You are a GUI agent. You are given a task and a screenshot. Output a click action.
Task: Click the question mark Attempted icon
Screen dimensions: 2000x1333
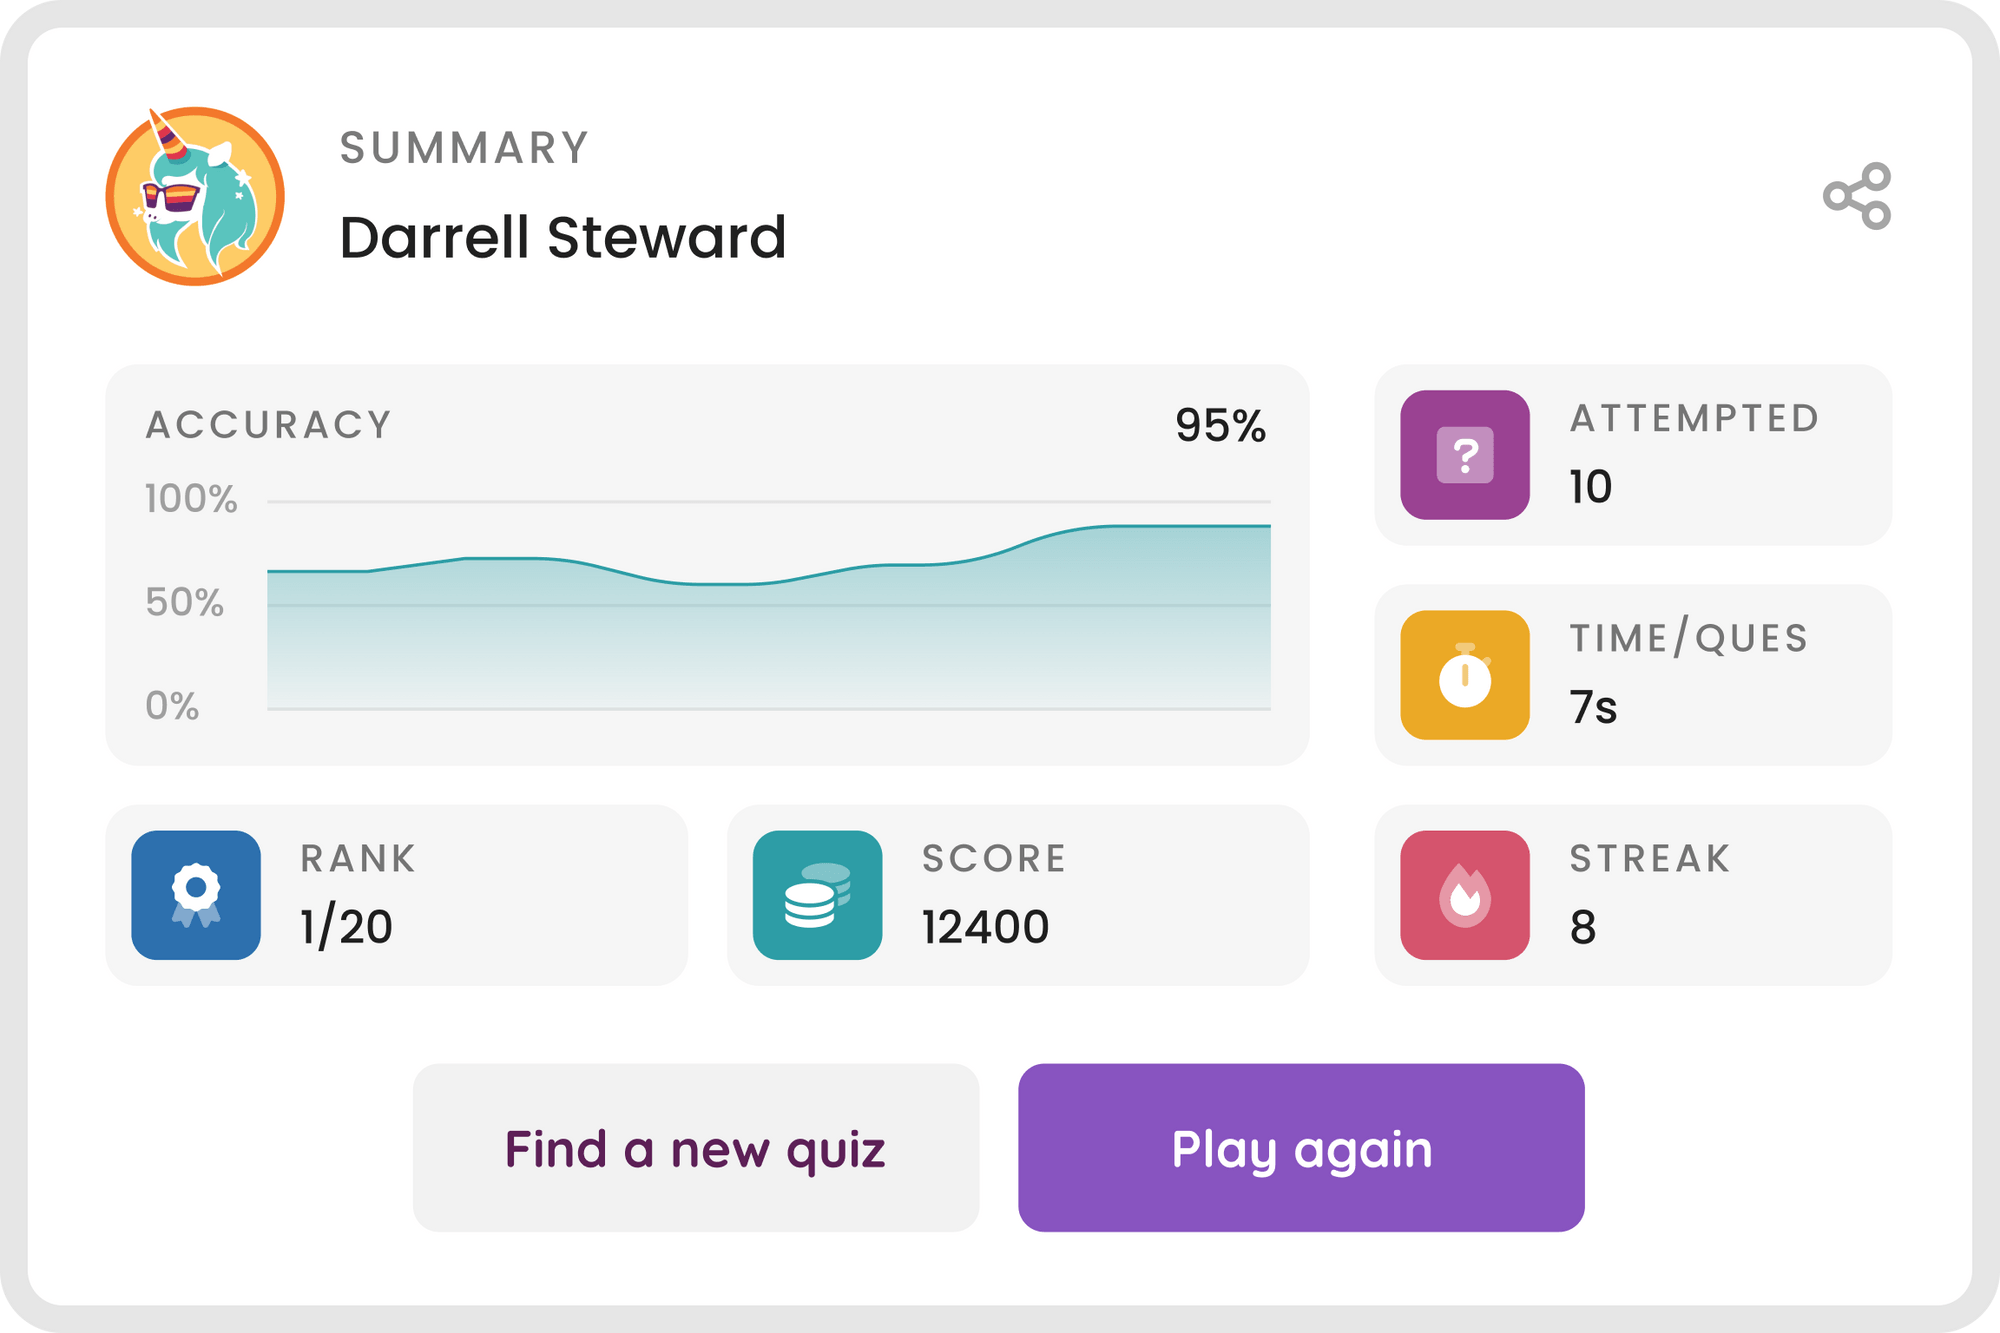(x=1466, y=455)
